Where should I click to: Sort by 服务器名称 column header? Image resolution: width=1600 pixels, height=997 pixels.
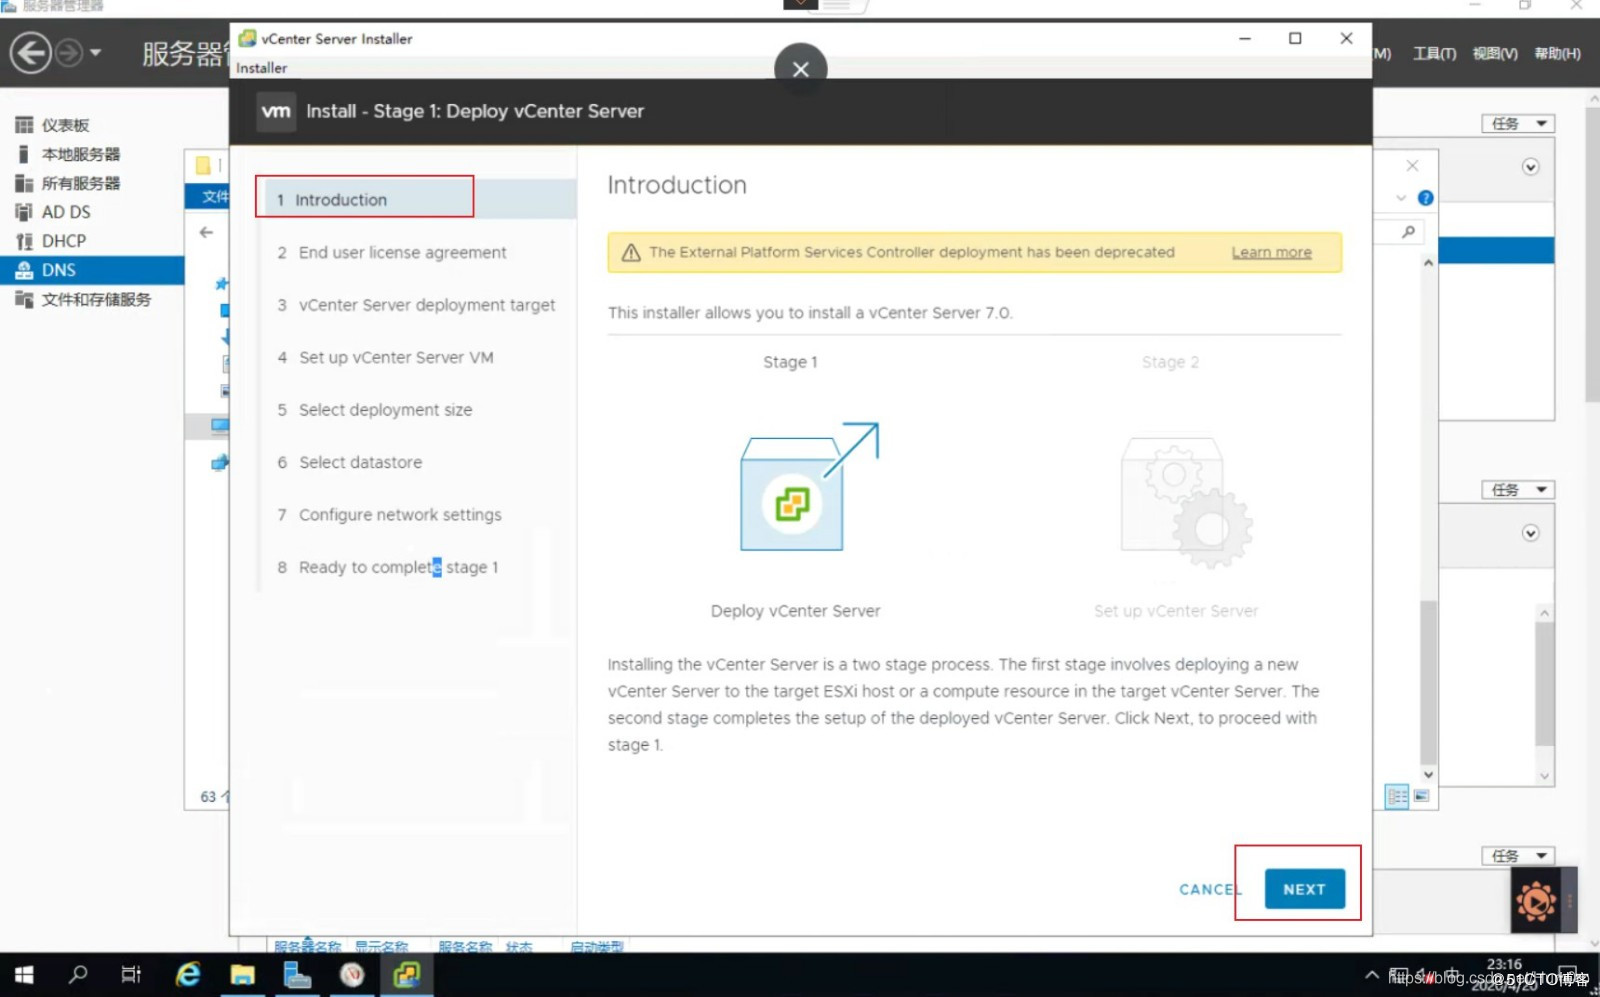pos(307,946)
